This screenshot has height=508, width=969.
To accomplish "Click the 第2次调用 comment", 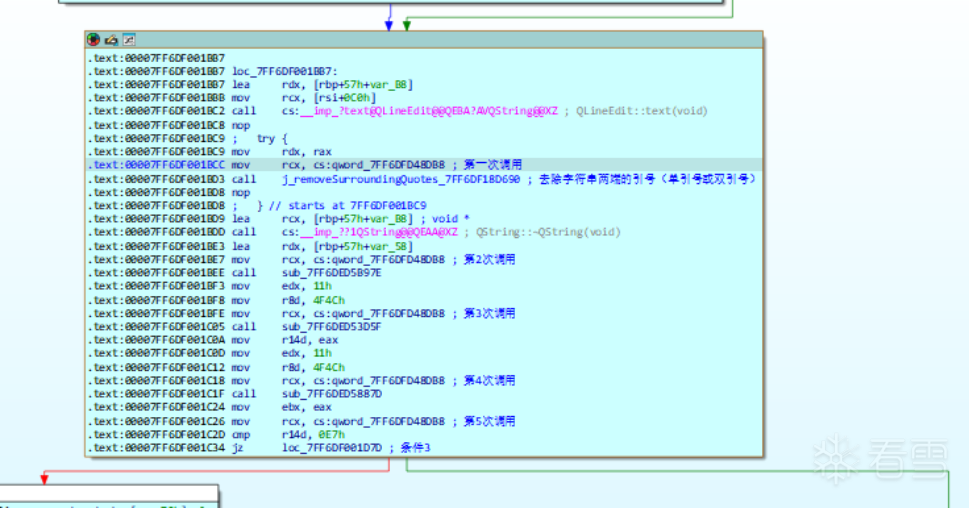I will click(489, 260).
